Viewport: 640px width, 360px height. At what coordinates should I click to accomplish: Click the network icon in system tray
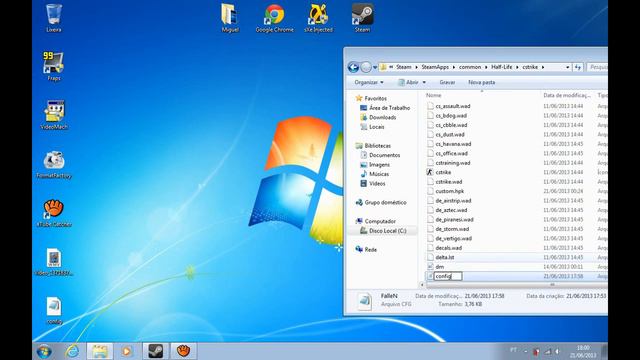(547, 351)
